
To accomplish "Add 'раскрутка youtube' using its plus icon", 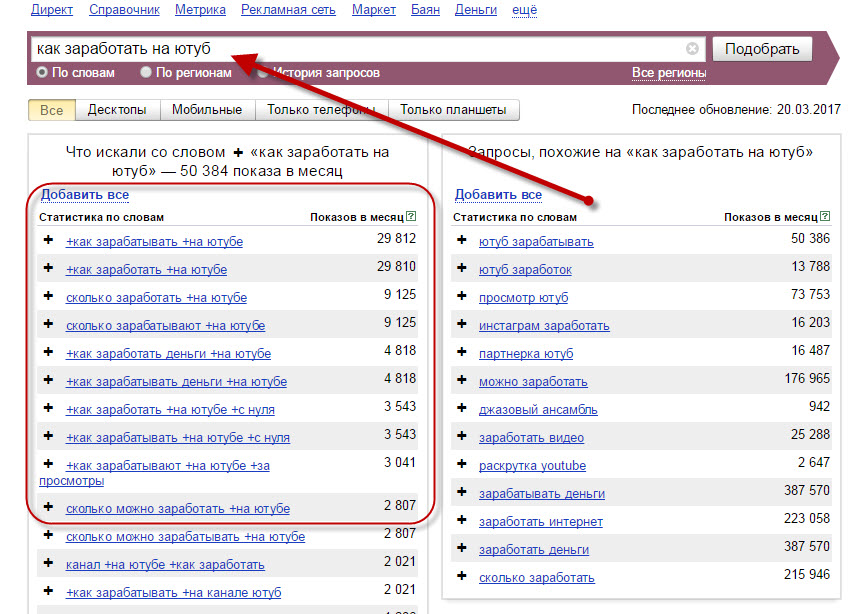I will click(x=462, y=463).
